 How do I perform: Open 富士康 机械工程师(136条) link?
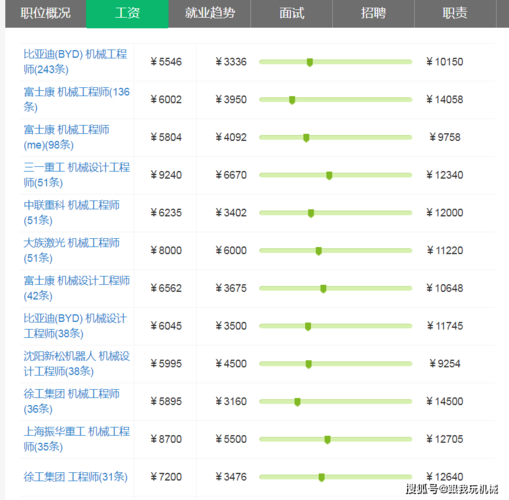pyautogui.click(x=77, y=99)
